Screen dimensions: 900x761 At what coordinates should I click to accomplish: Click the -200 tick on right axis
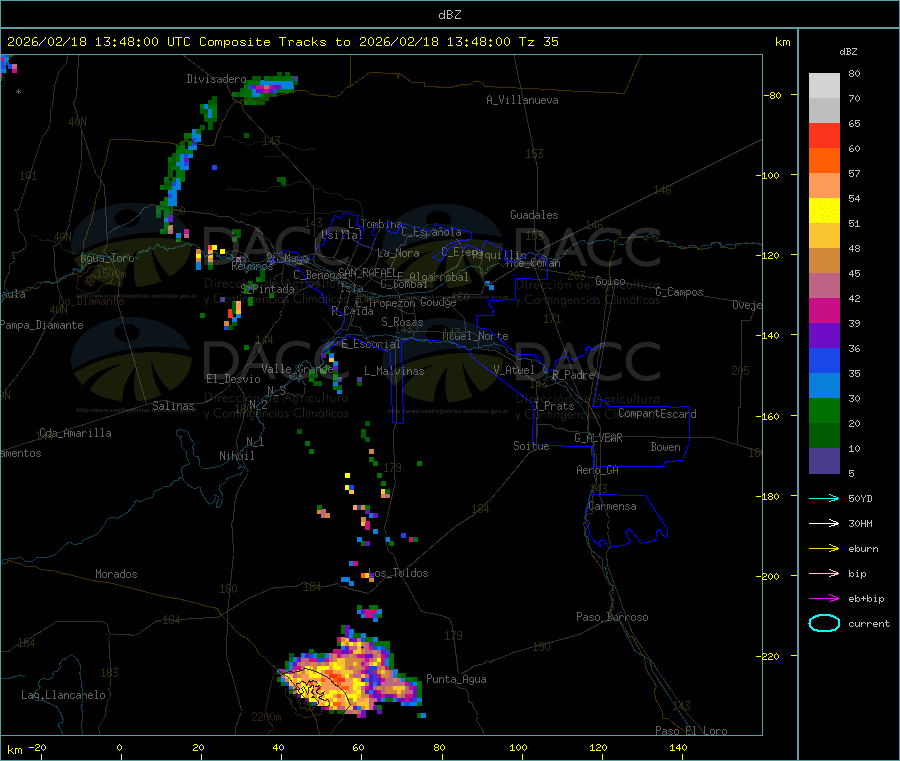click(x=770, y=576)
